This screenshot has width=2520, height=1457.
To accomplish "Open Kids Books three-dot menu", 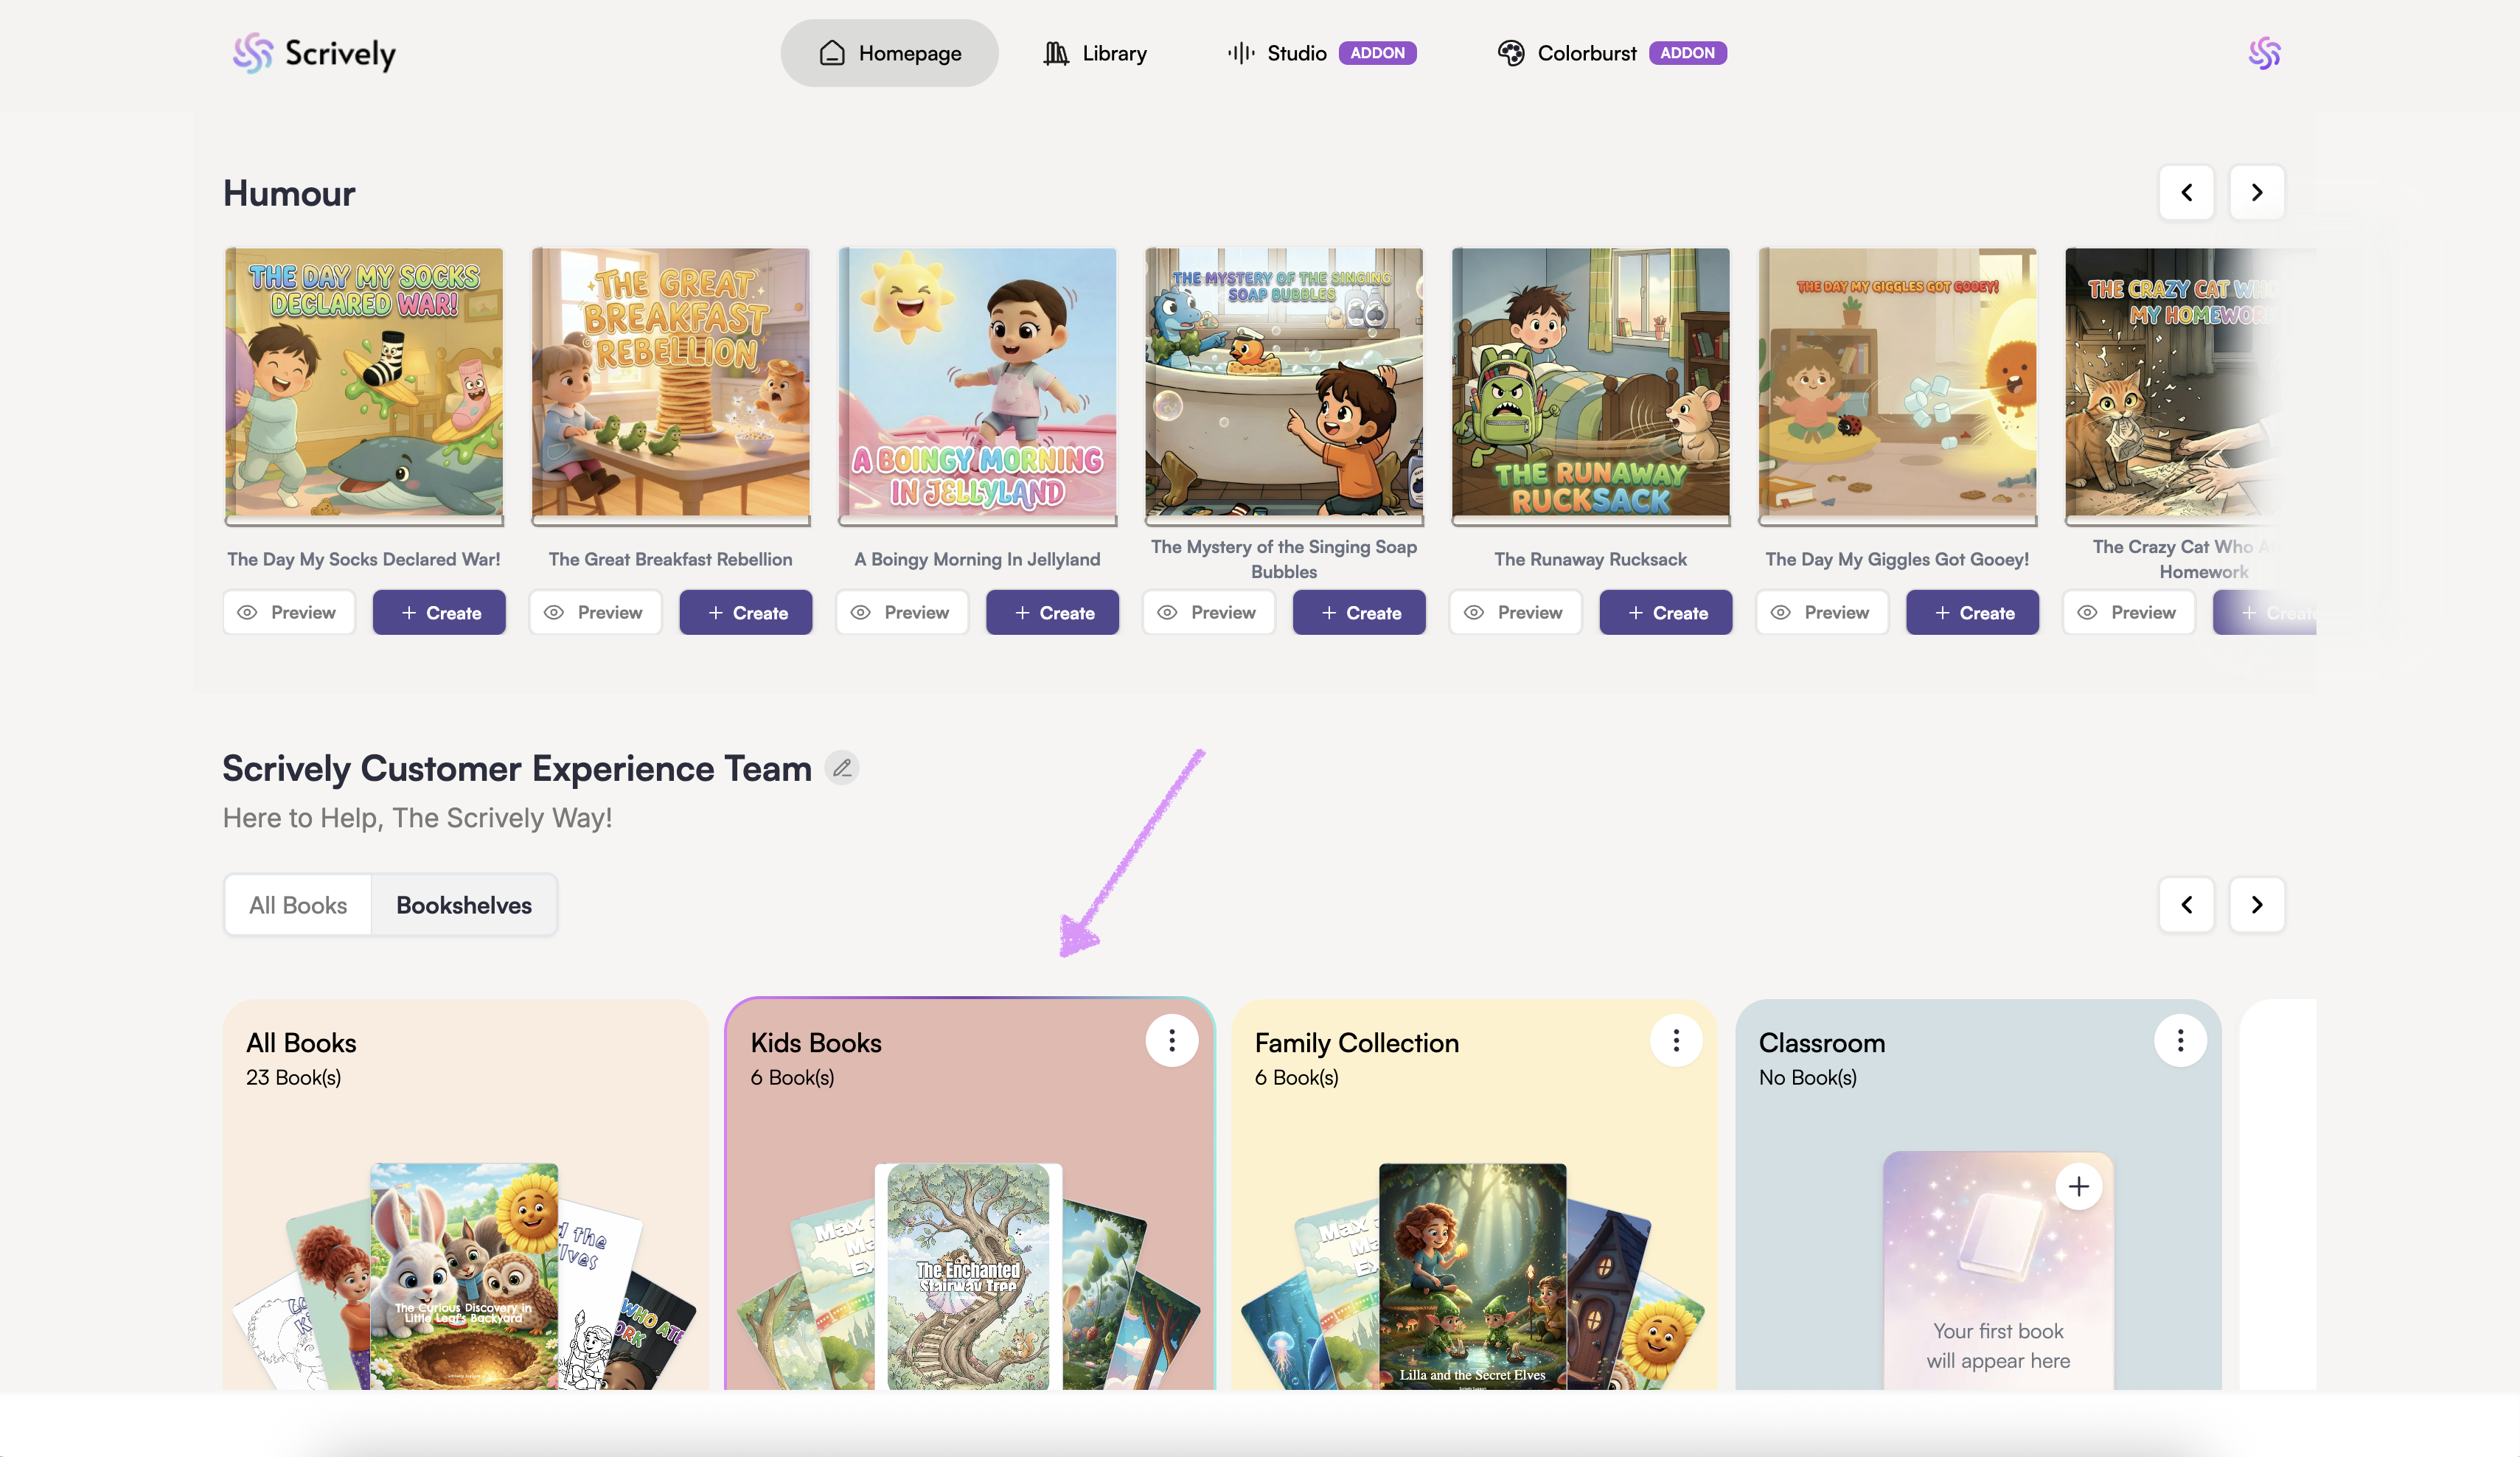I will pyautogui.click(x=1171, y=1041).
